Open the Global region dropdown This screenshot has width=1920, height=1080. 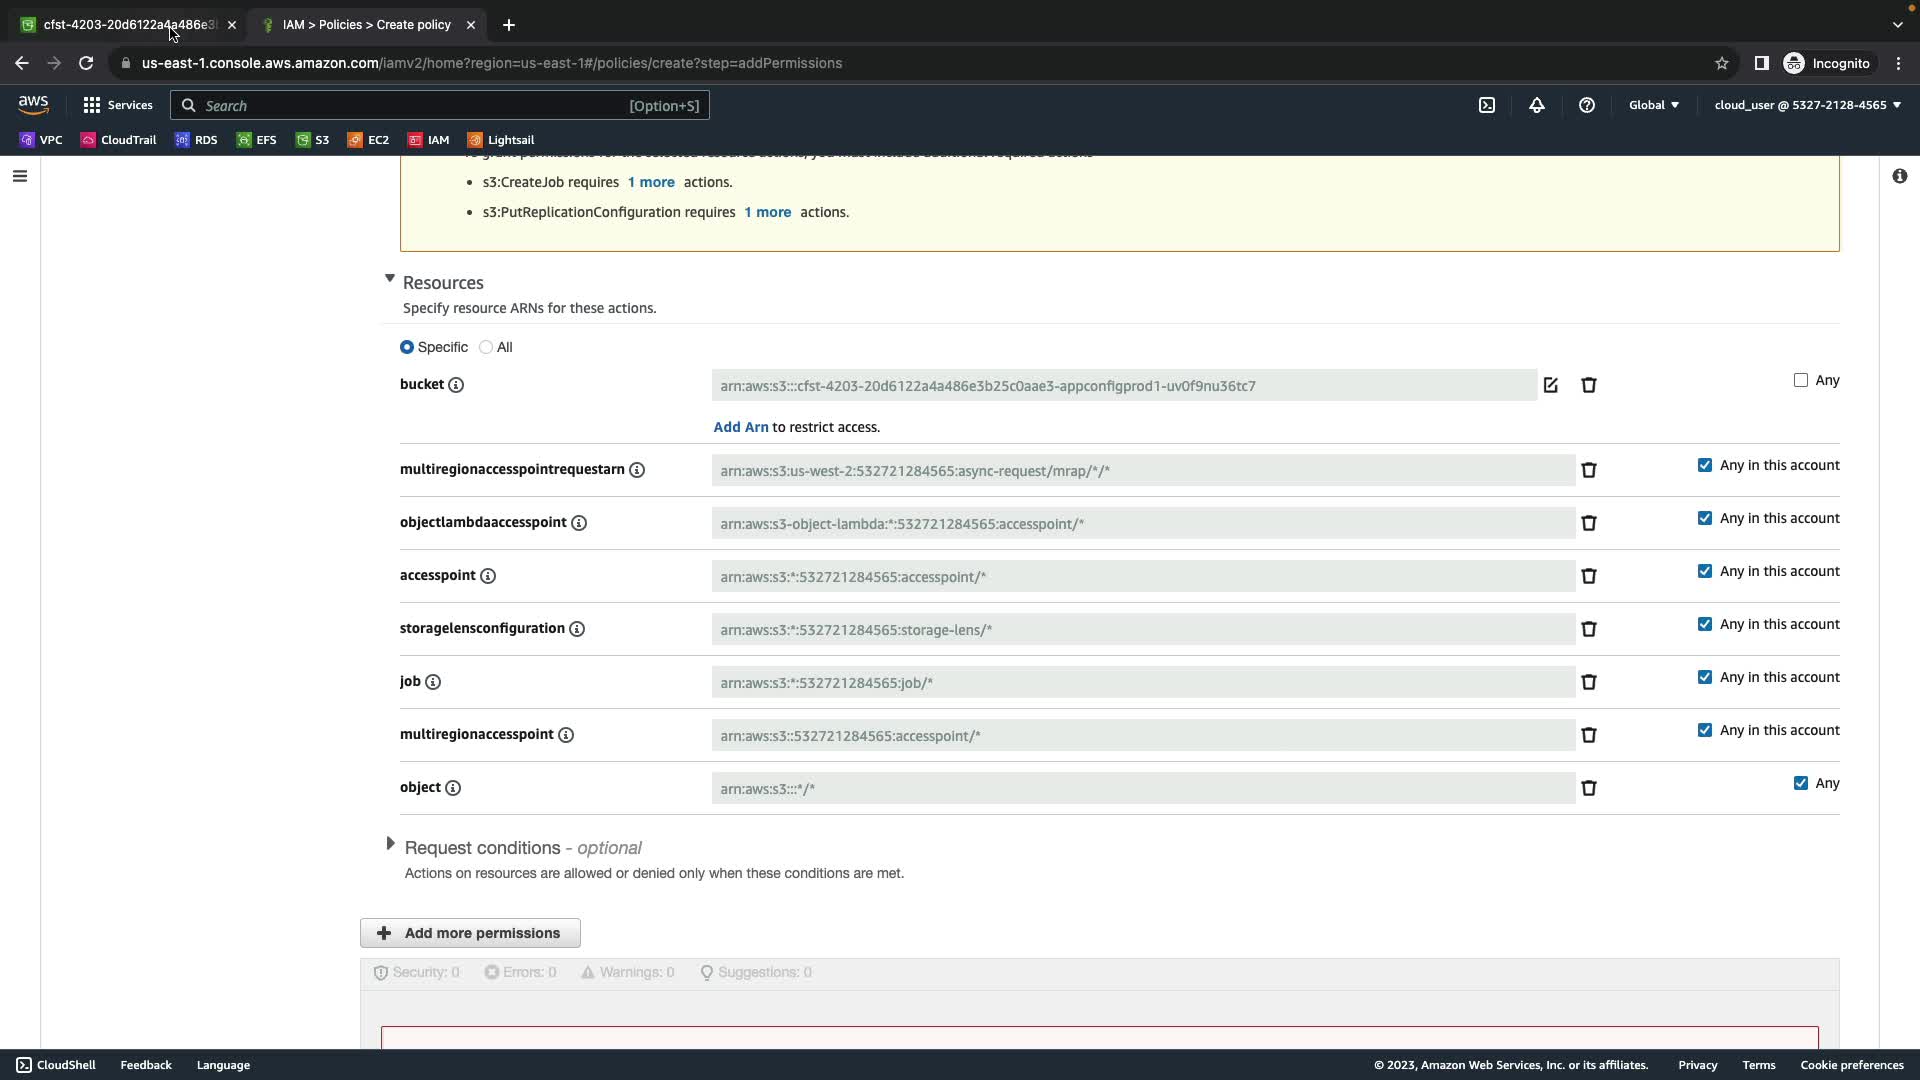(1653, 105)
